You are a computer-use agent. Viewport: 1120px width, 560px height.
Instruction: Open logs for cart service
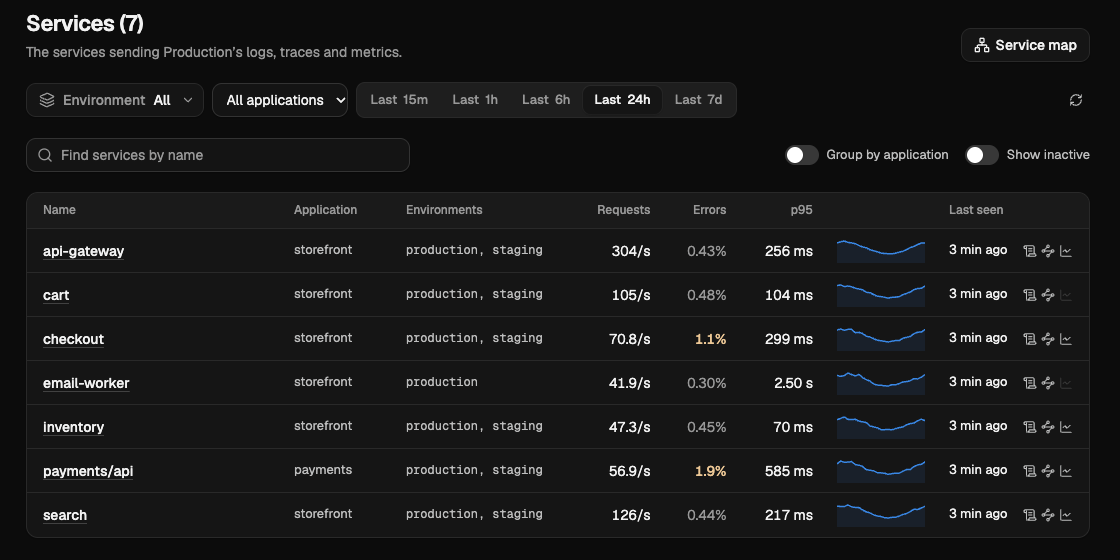click(x=1029, y=295)
